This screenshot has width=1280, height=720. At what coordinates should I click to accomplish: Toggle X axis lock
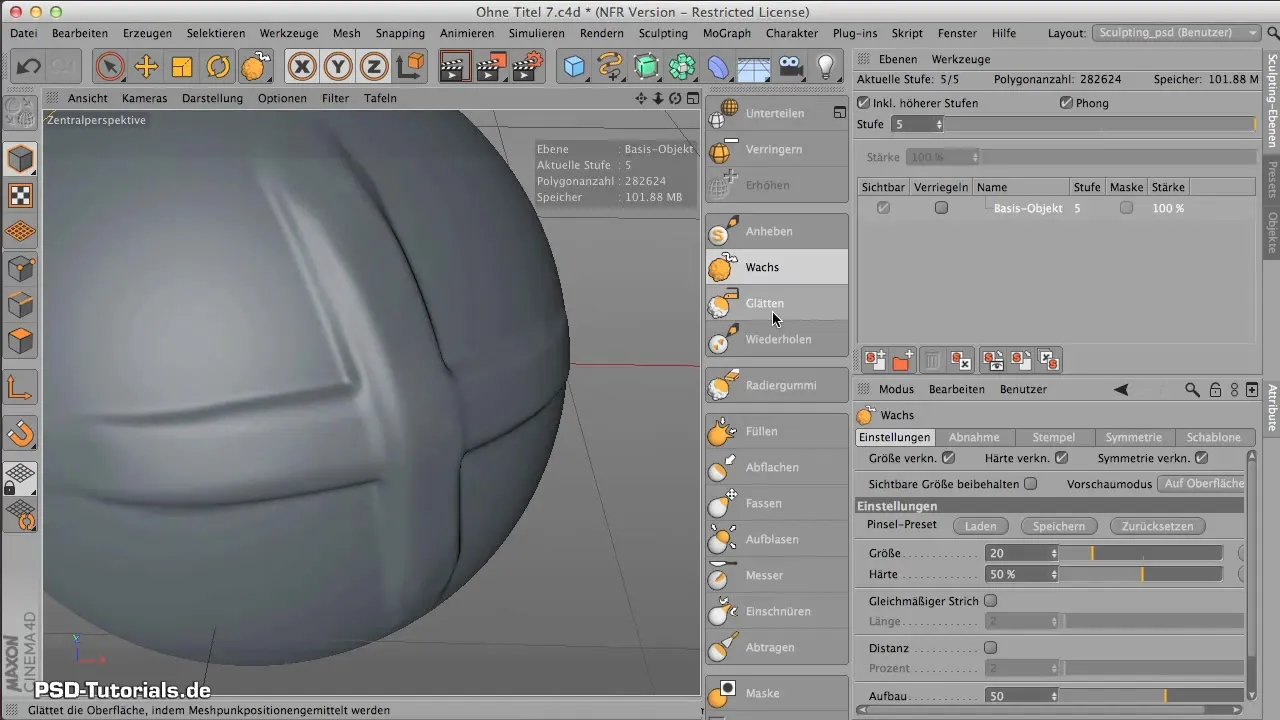coord(303,67)
